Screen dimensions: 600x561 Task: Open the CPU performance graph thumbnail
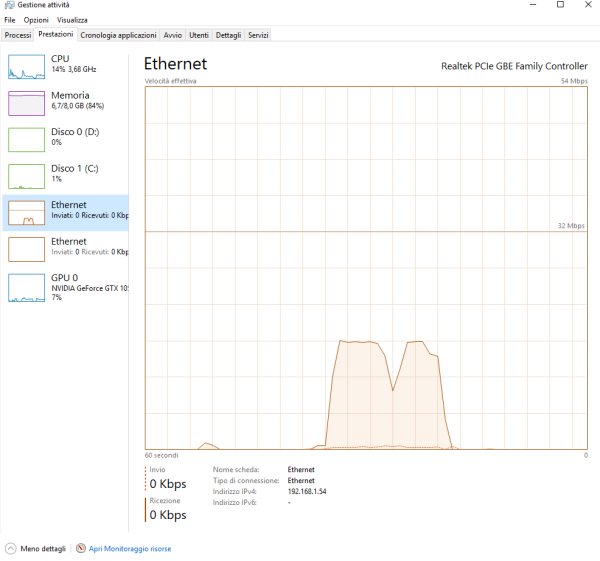pos(26,67)
